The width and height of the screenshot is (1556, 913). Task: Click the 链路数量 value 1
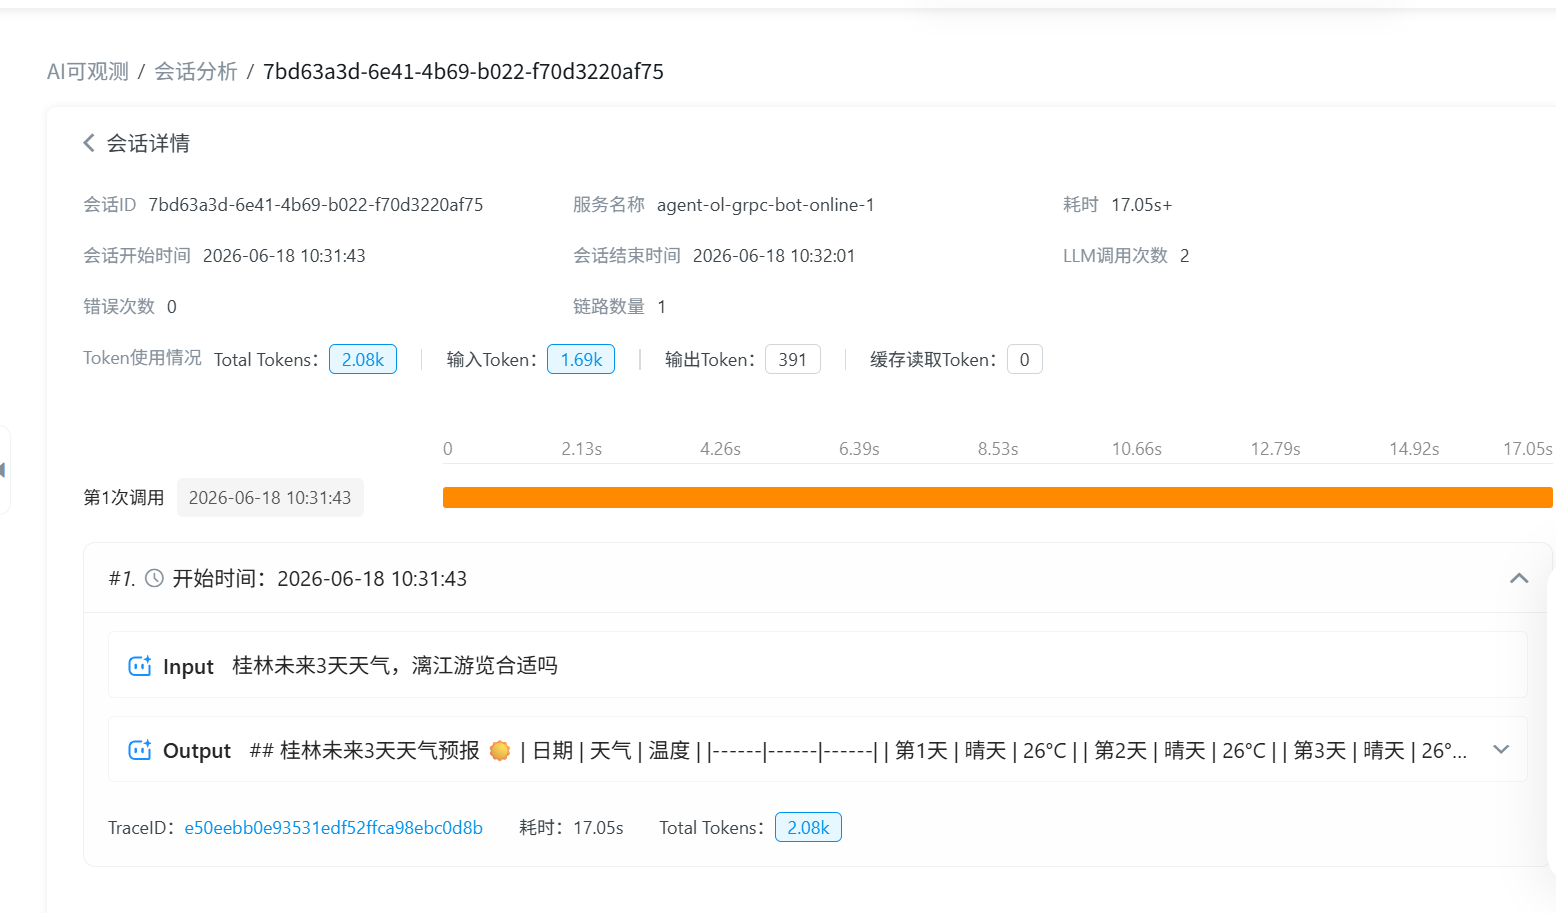[662, 307]
